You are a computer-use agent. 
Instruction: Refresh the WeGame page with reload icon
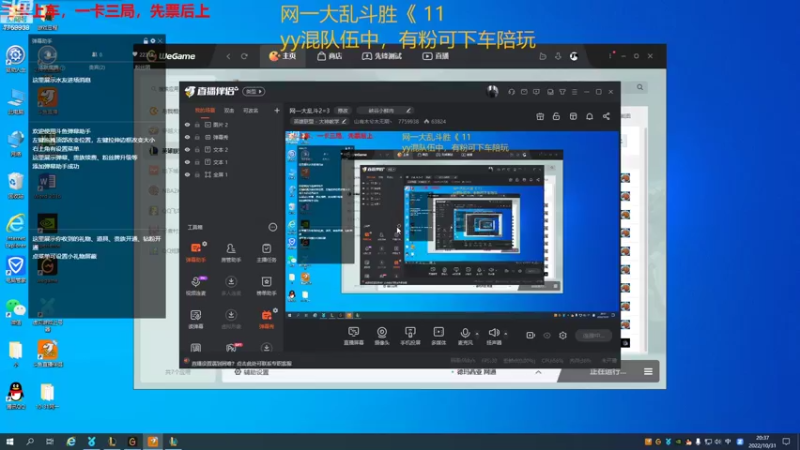(244, 56)
